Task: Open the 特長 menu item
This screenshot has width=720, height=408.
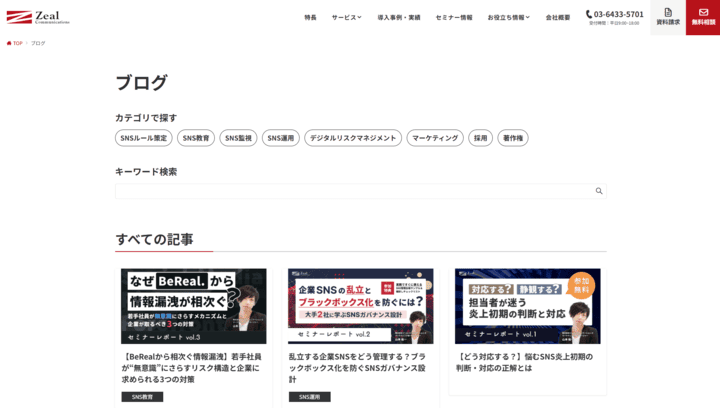Action: pyautogui.click(x=310, y=17)
